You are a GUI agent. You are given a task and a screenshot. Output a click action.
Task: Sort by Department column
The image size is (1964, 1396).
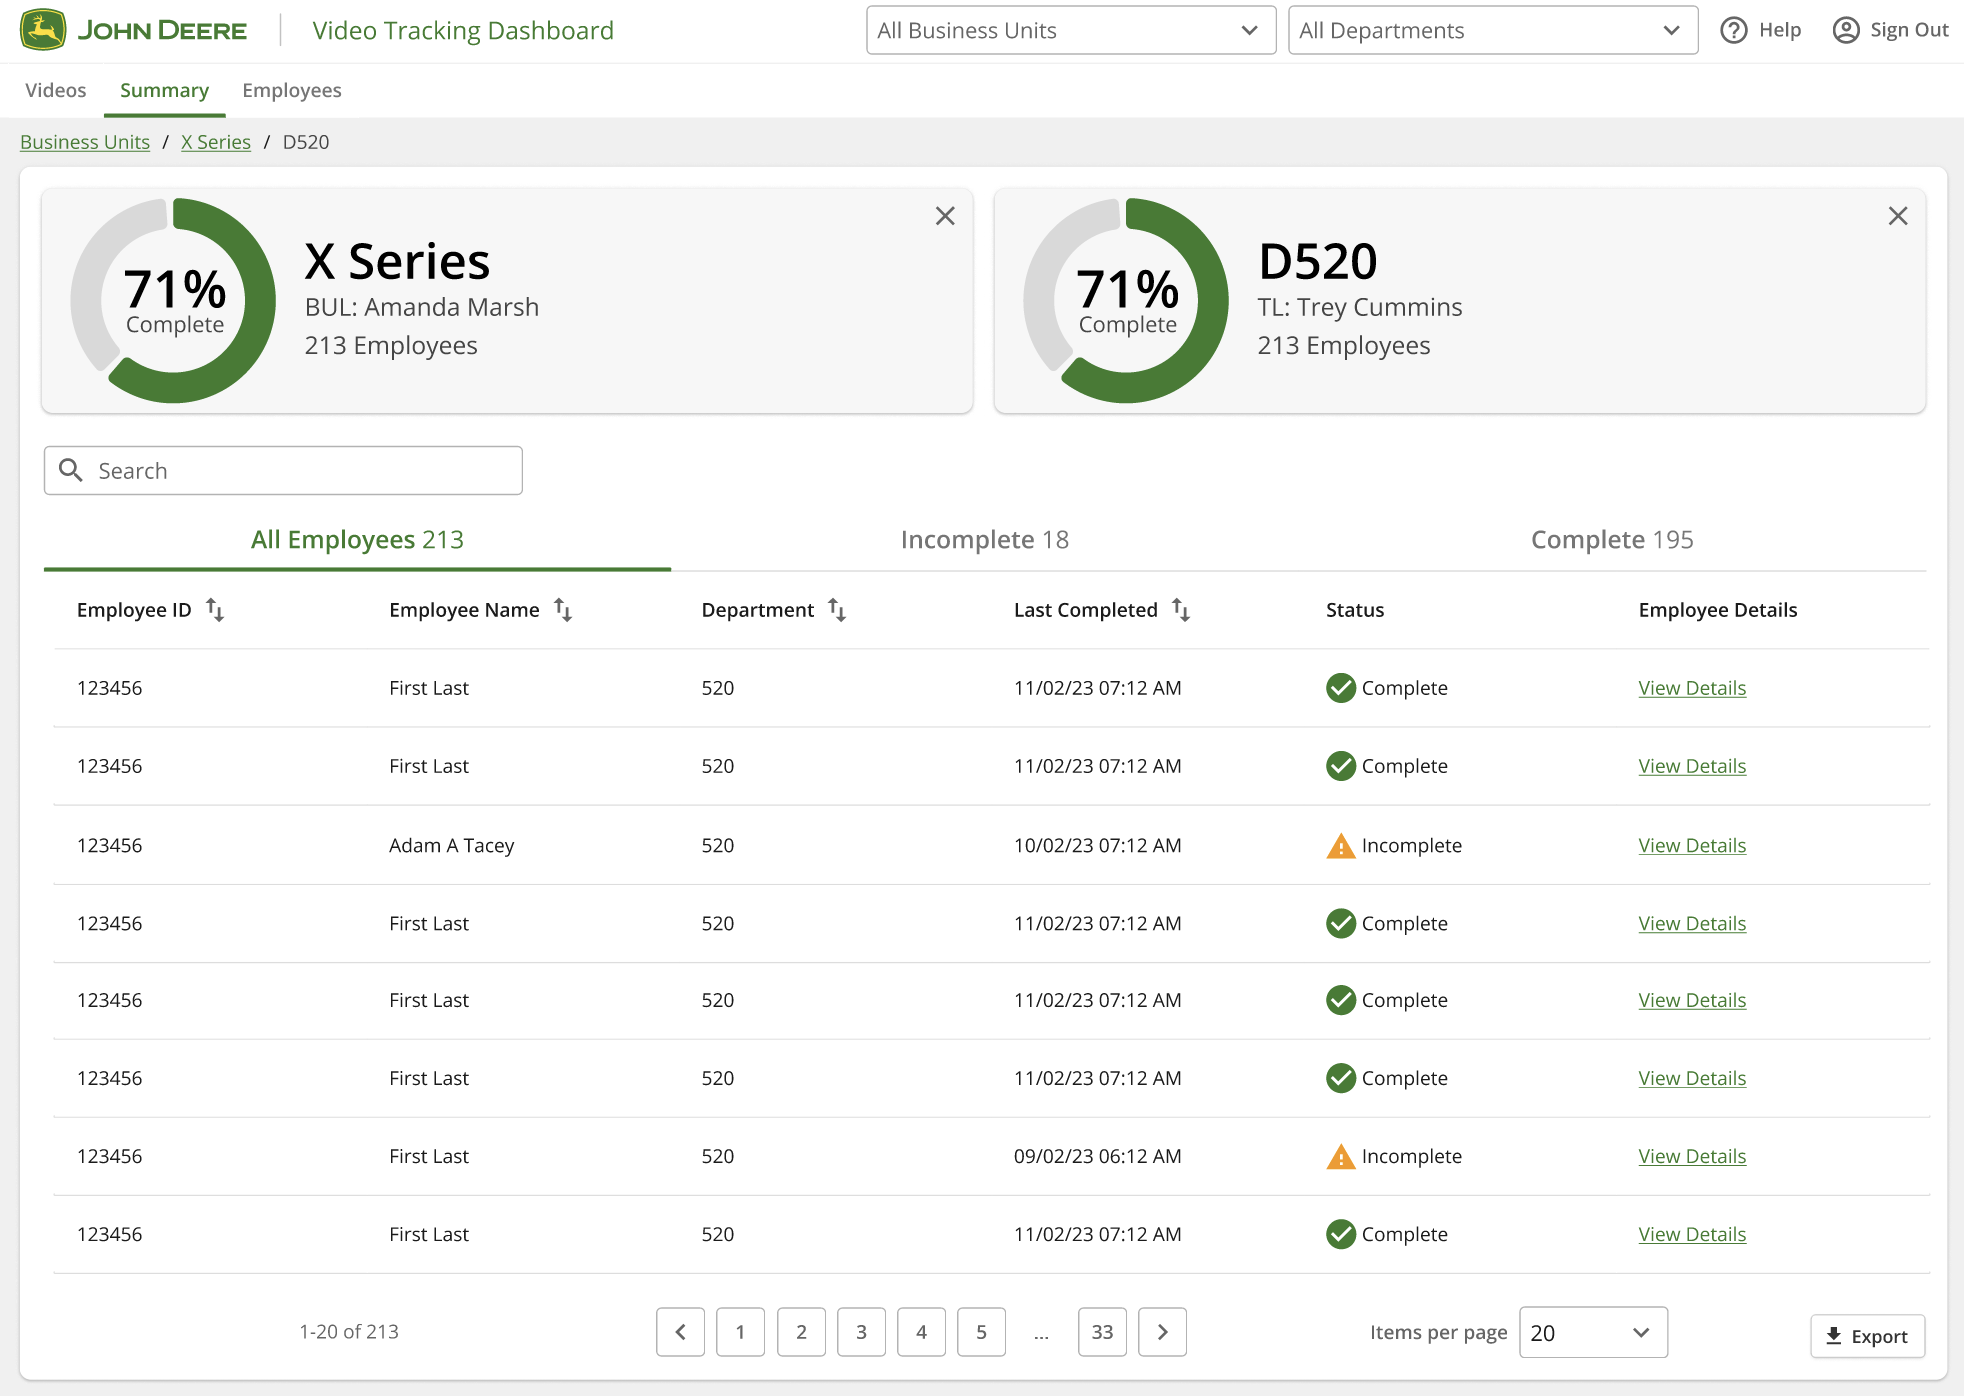click(838, 609)
